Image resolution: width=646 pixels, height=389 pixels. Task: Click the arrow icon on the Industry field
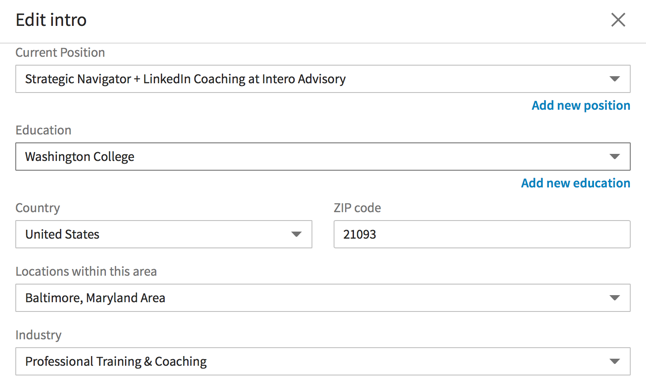[615, 361]
